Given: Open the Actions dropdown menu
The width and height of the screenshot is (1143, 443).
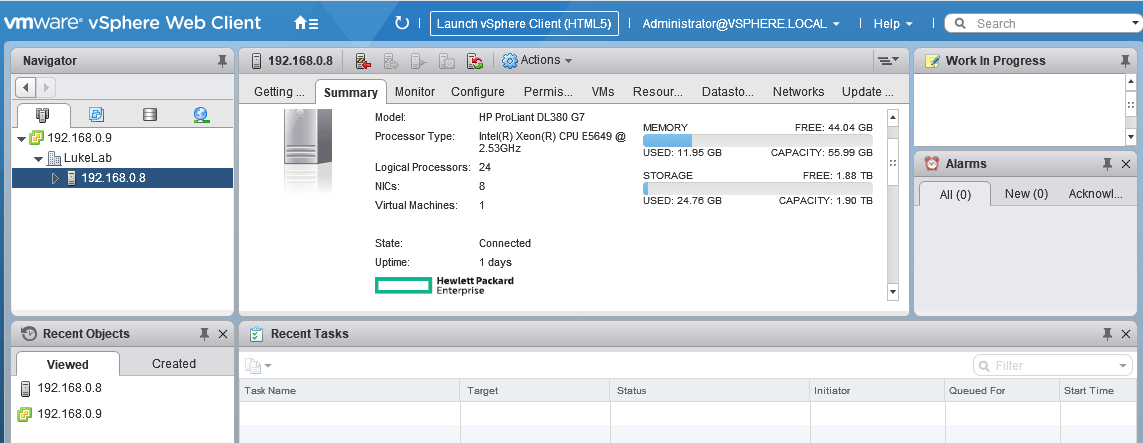Looking at the screenshot, I should [537, 60].
